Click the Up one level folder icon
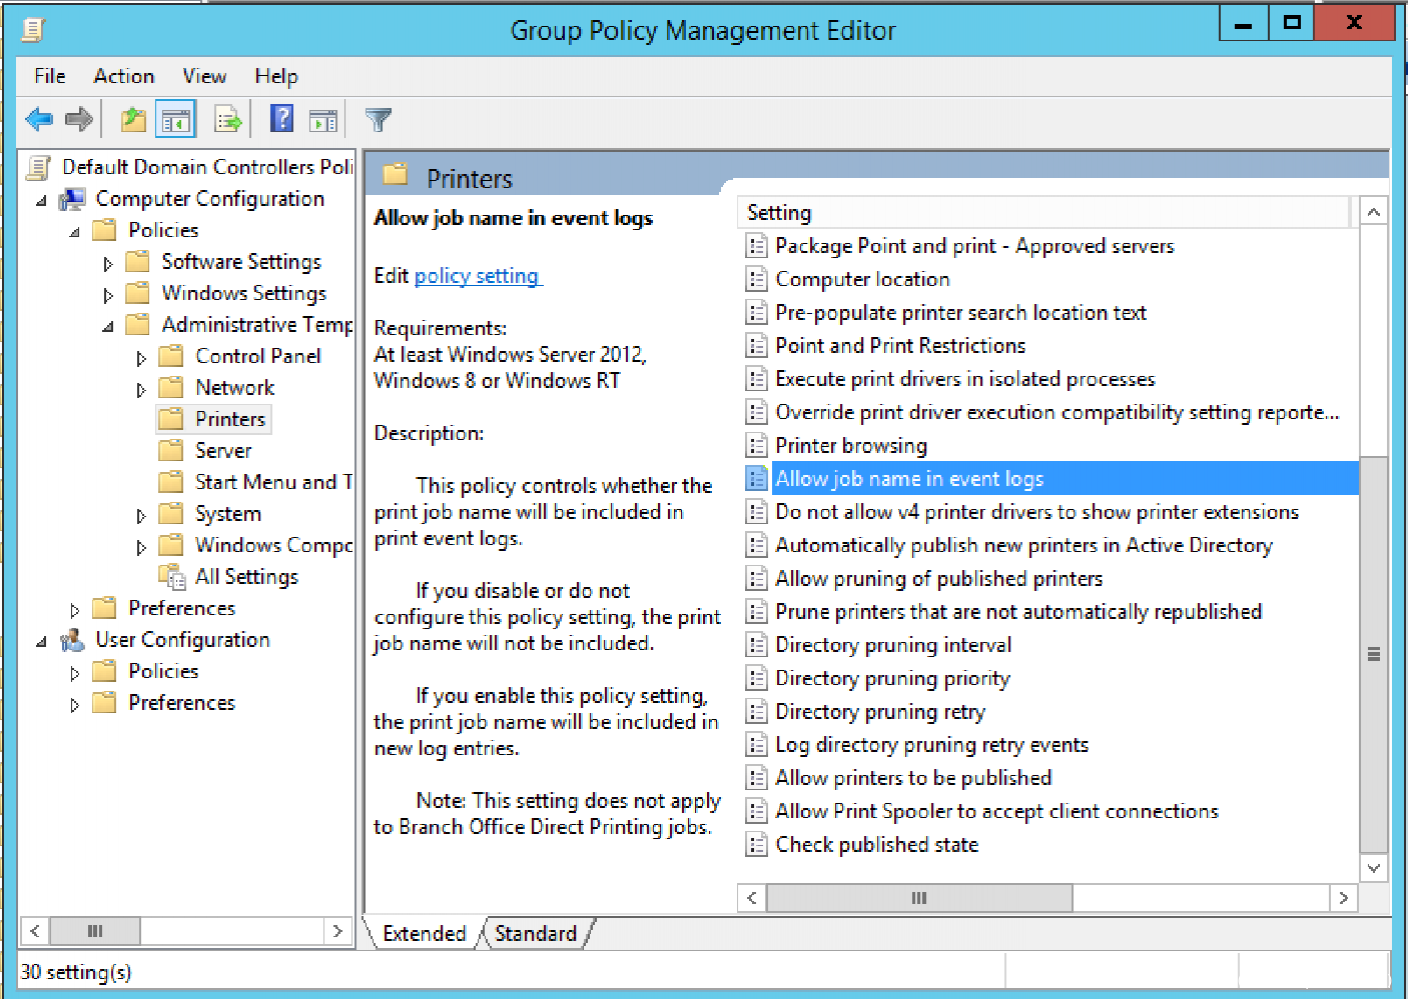 click(133, 120)
